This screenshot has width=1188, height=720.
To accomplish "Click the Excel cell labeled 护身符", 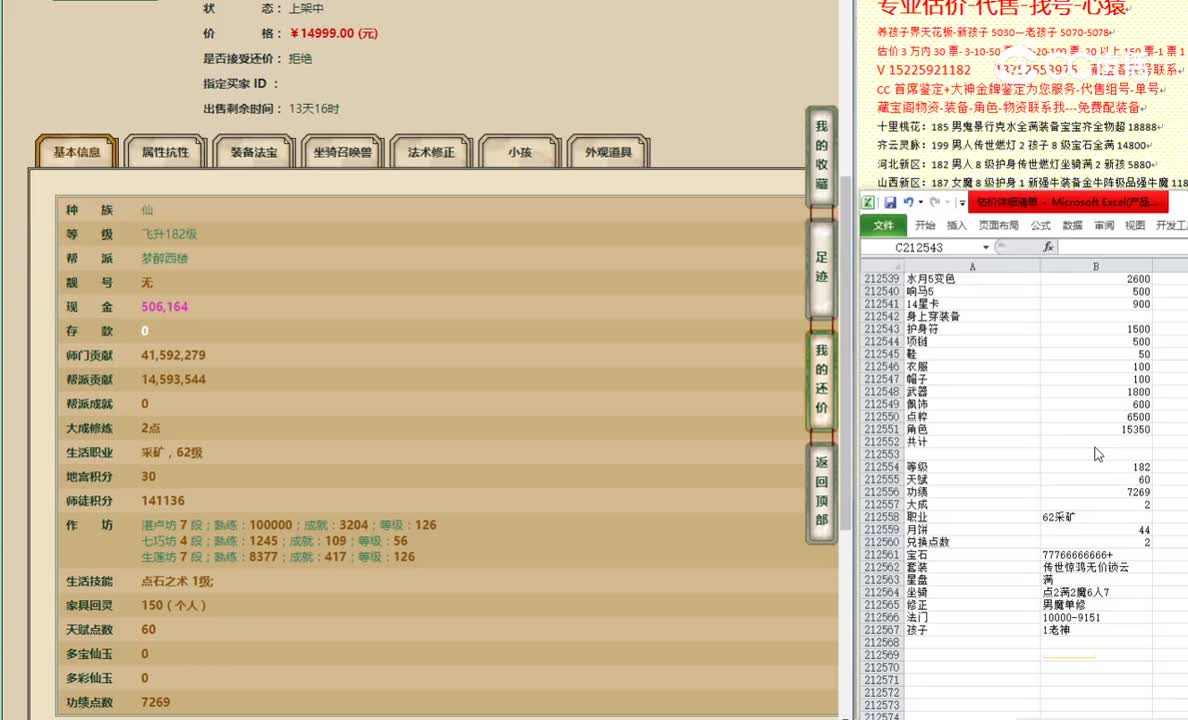I will [x=972, y=329].
